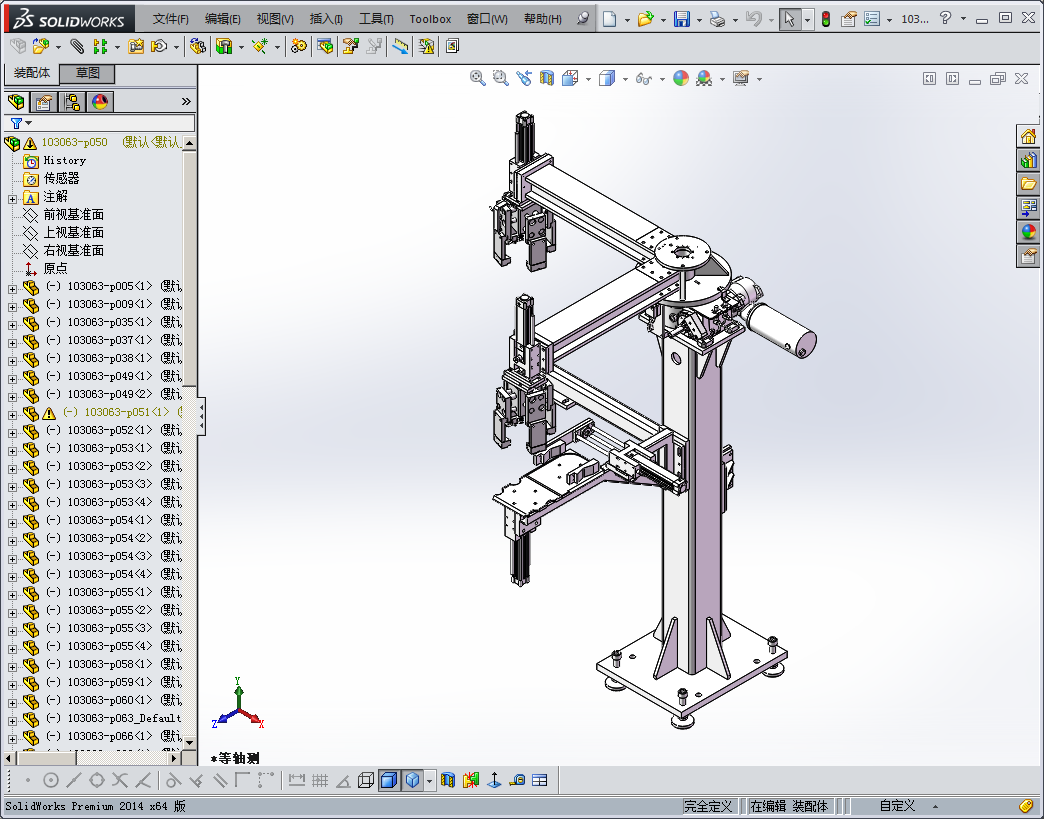Click the Edit Appearance color ball icon

click(680, 79)
